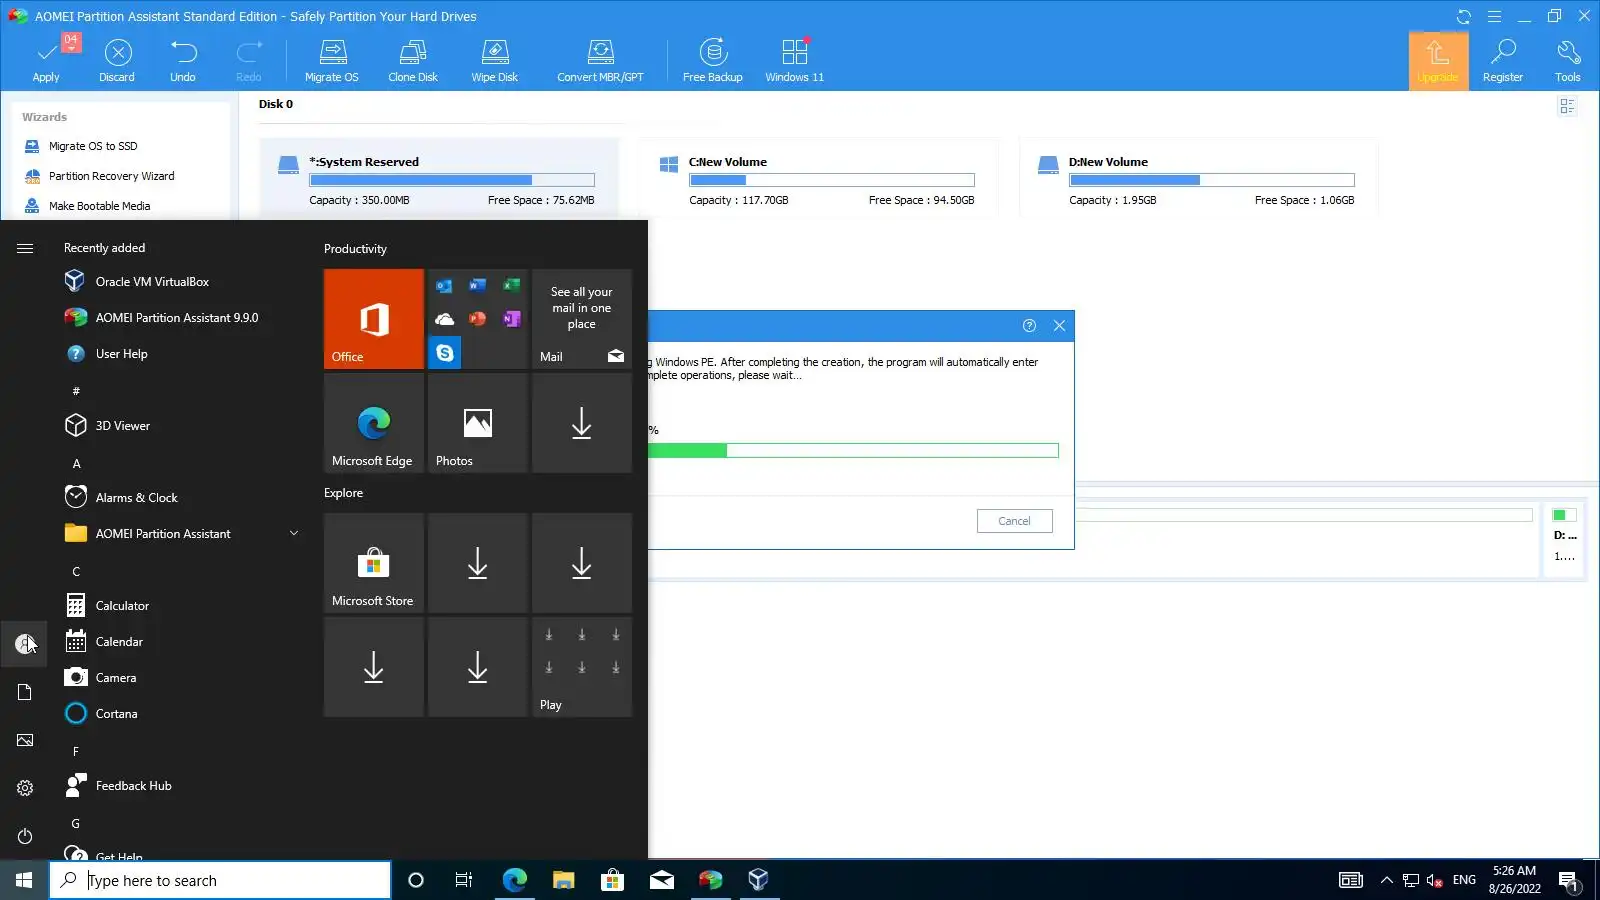Open the notification center
1600x900 pixels.
(x=1568, y=880)
